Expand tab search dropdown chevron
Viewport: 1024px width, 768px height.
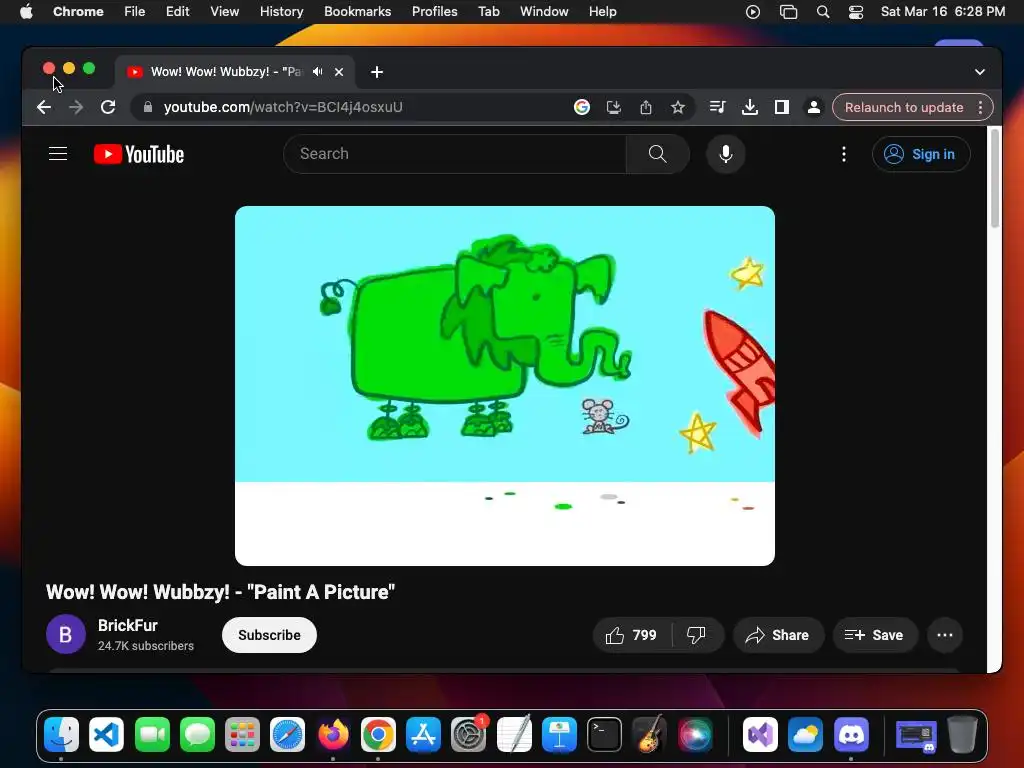click(980, 72)
